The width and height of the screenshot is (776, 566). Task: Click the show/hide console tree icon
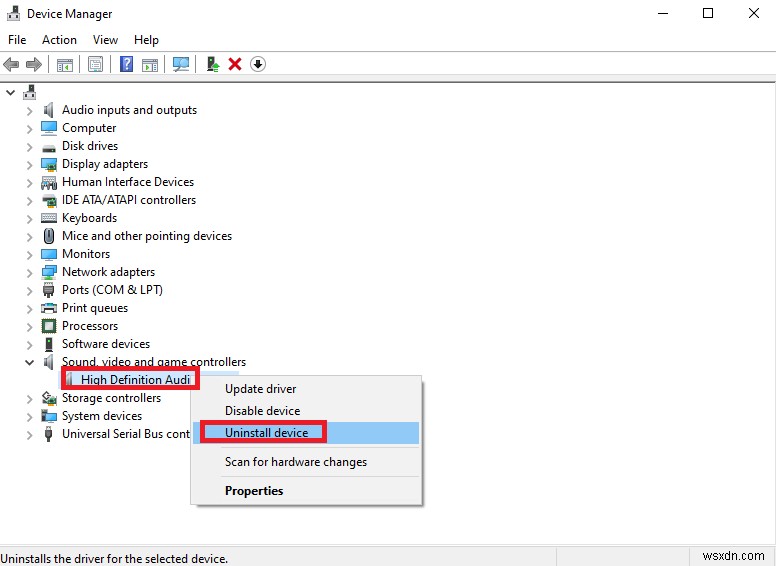click(x=64, y=64)
